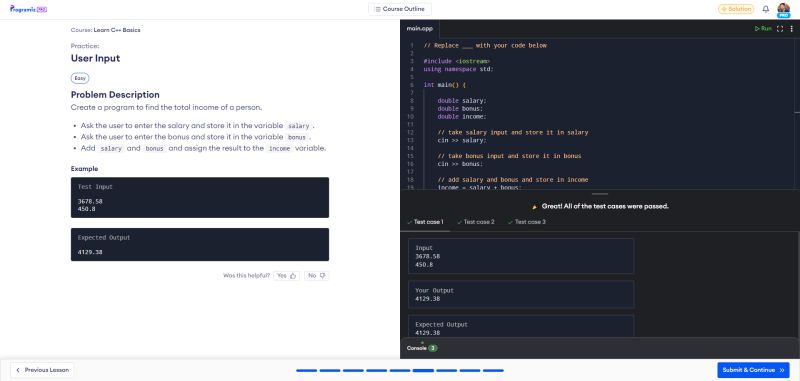Click the 'User Input' title

(x=95, y=58)
